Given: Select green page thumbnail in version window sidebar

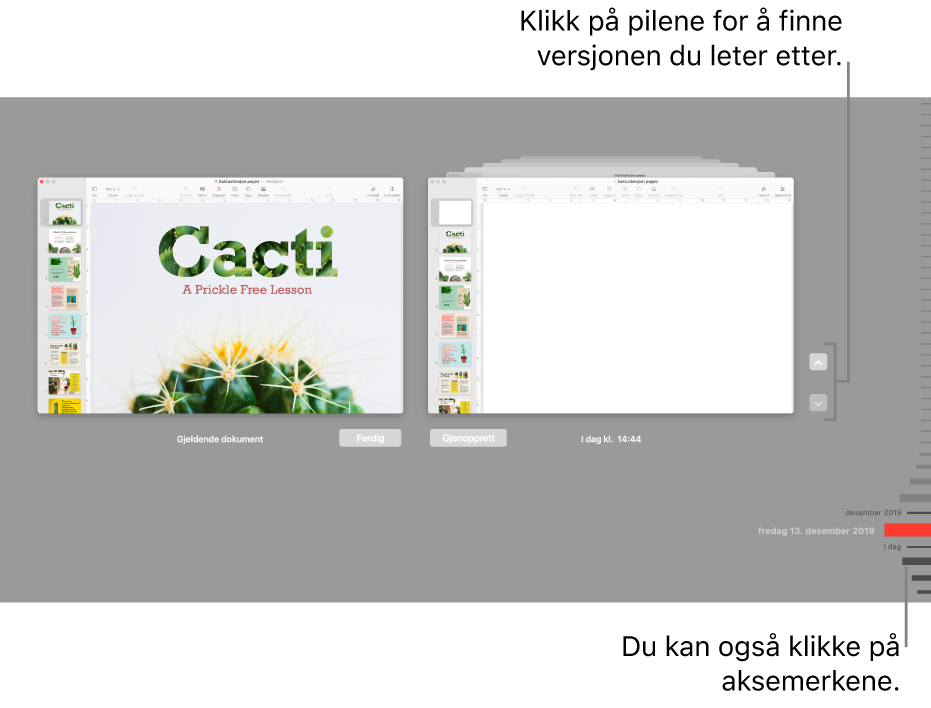Looking at the screenshot, I should (455, 297).
